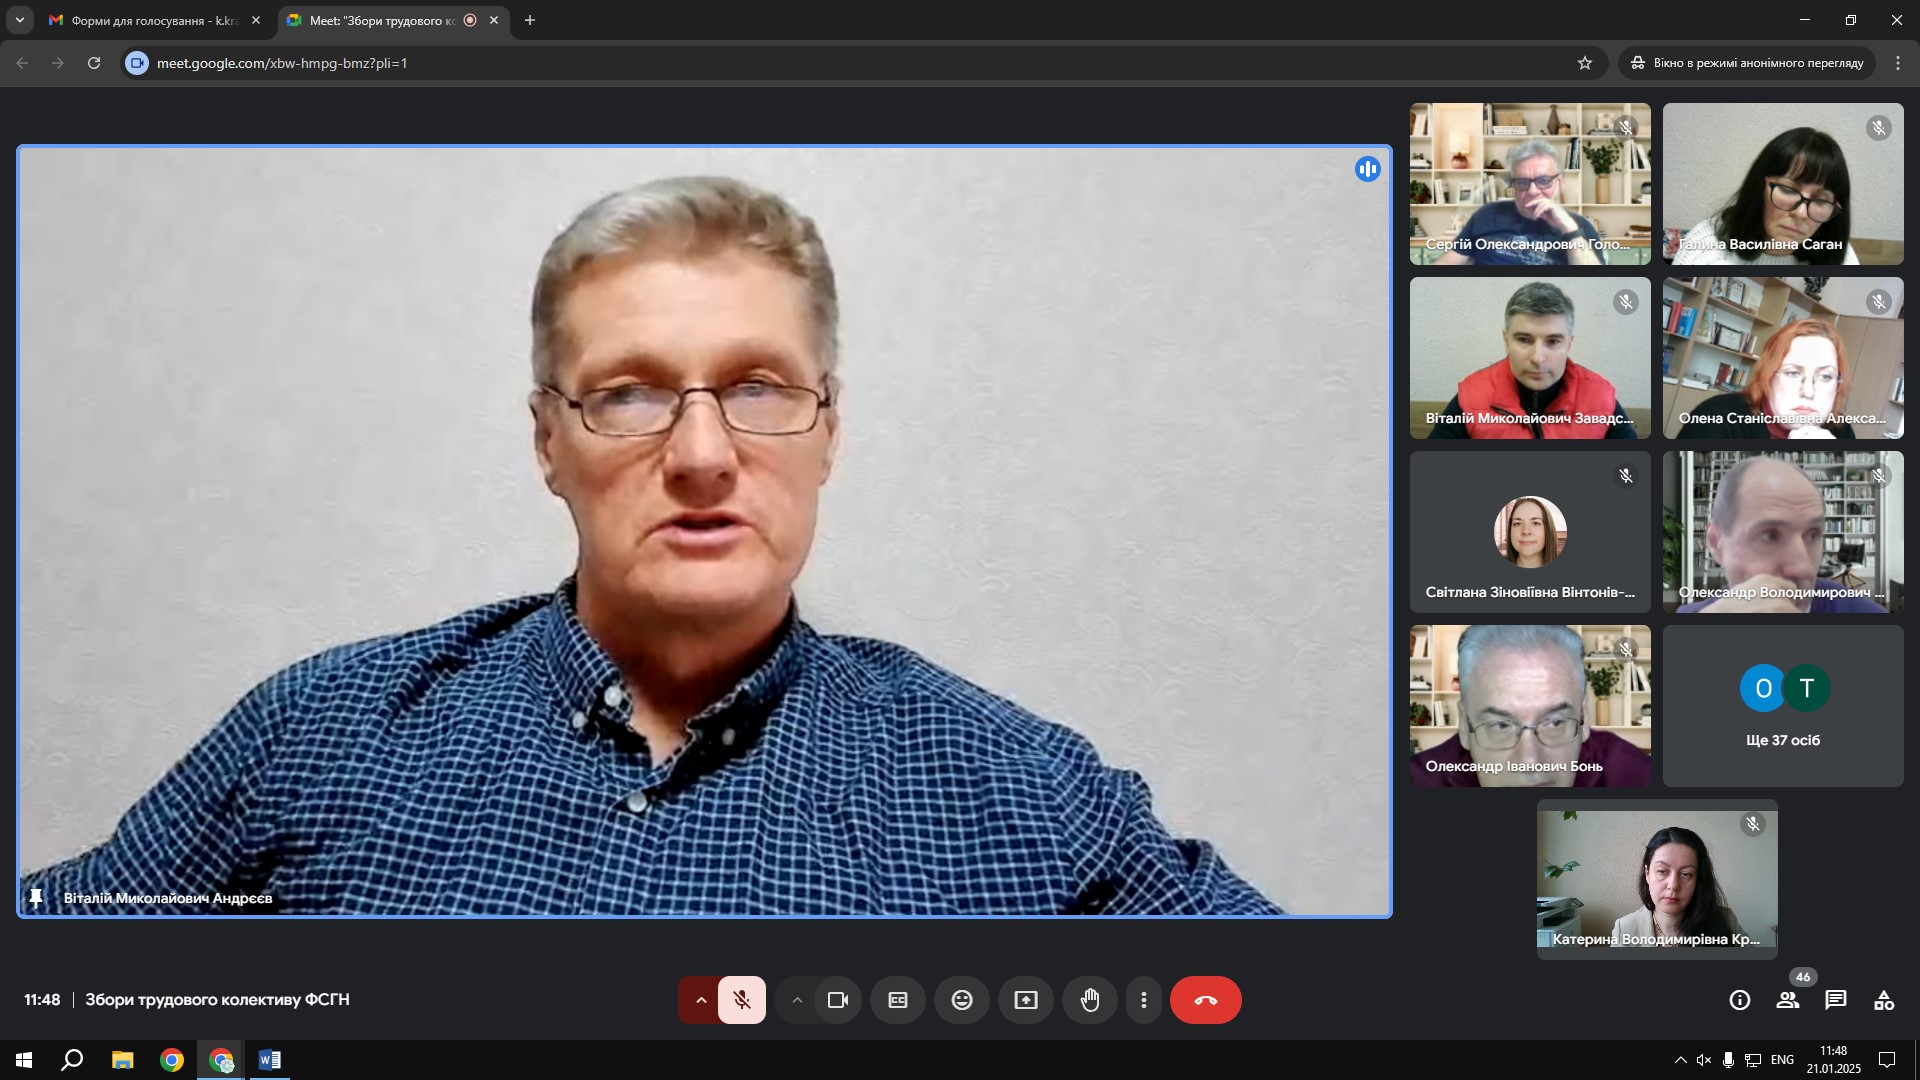
Task: Open the activities icon
Action: tap(1884, 1000)
